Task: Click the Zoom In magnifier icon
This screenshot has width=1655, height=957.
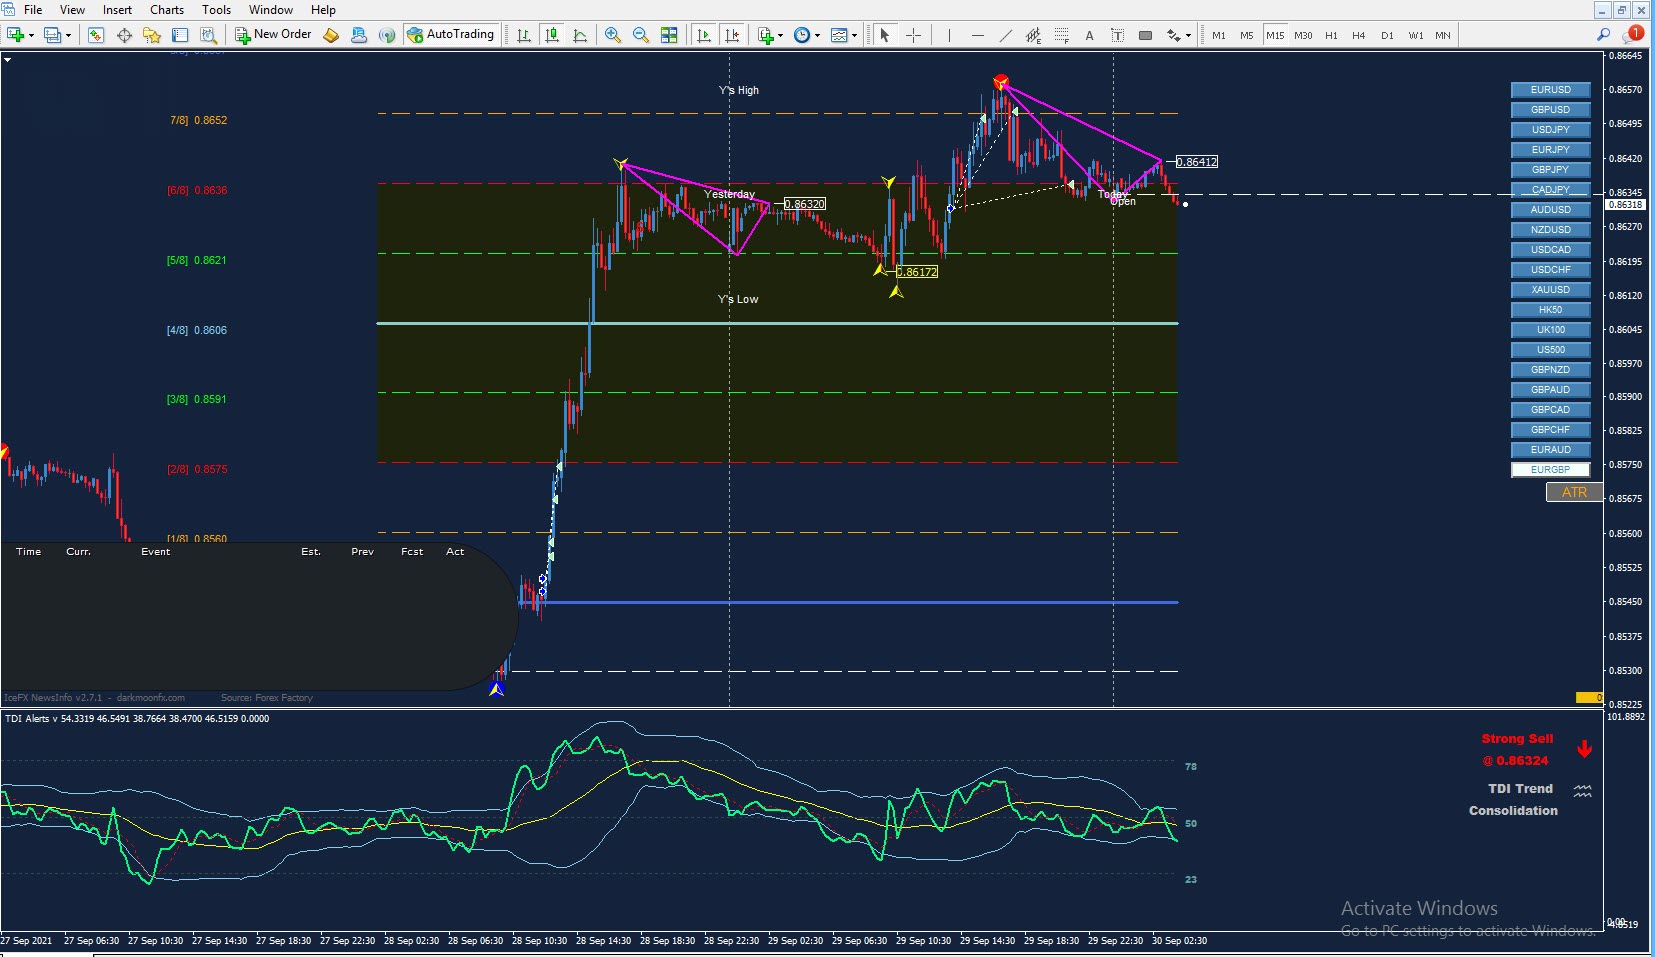Action: point(613,35)
